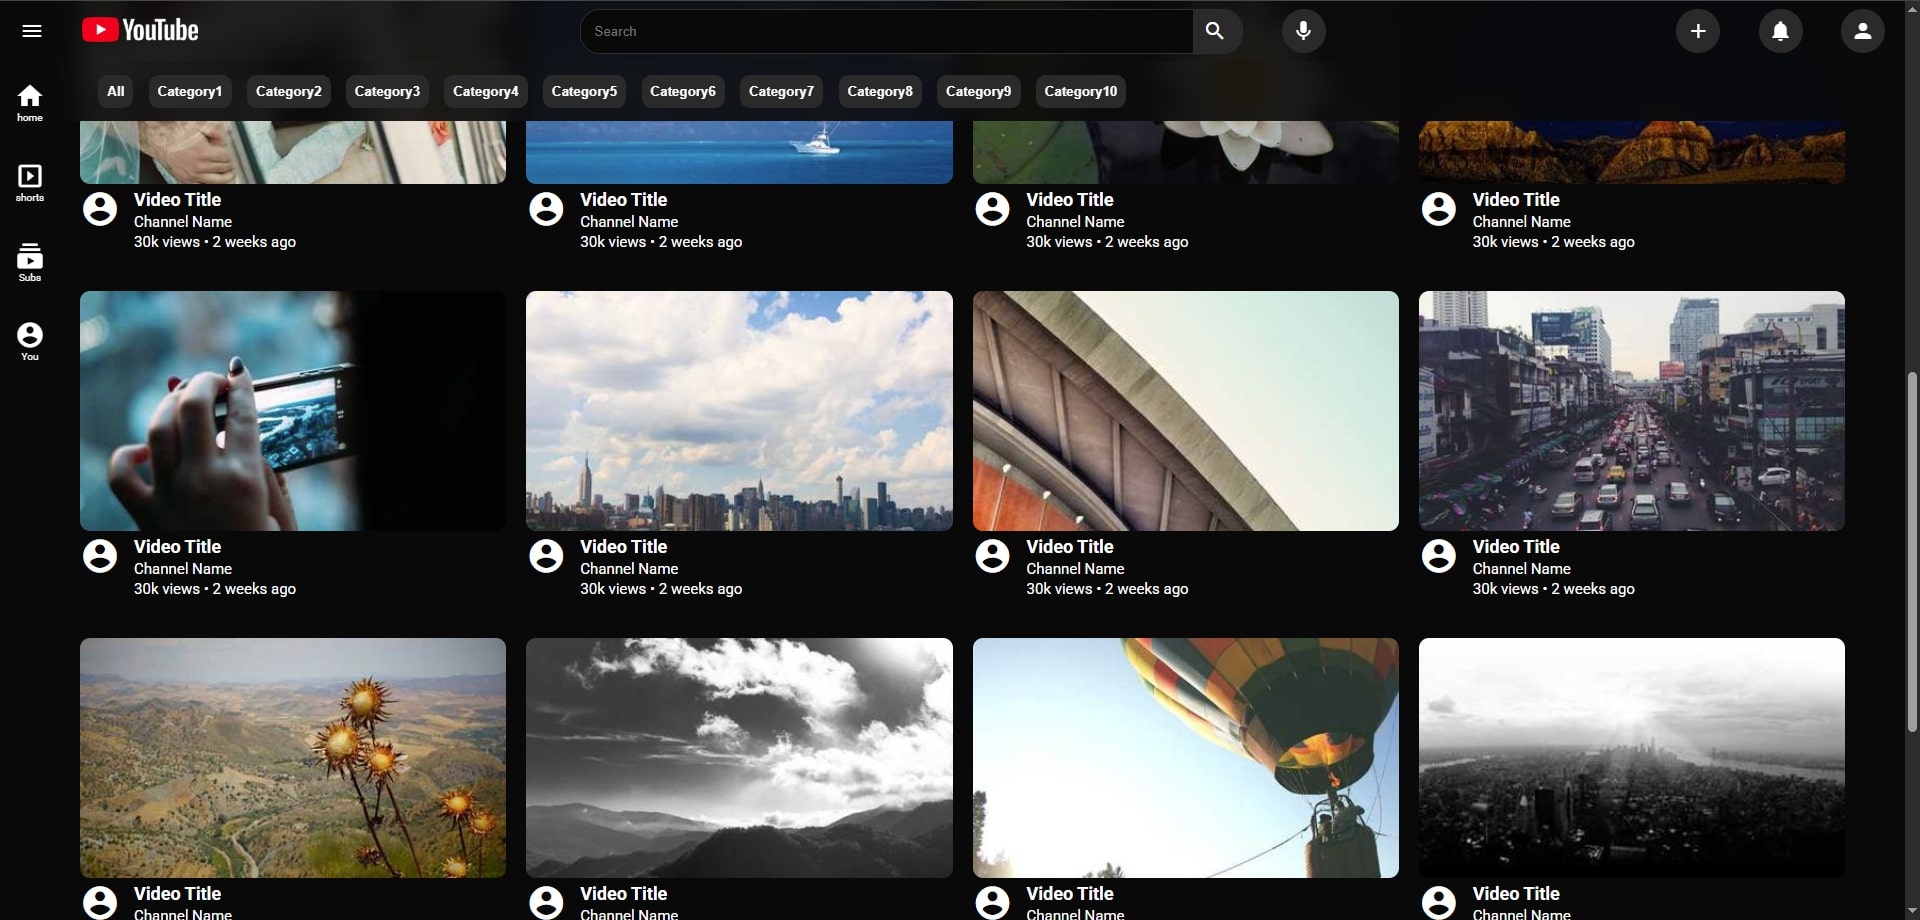Click channel avatar under the cloudy skyline video
This screenshot has height=920, width=1920.
pyautogui.click(x=546, y=556)
